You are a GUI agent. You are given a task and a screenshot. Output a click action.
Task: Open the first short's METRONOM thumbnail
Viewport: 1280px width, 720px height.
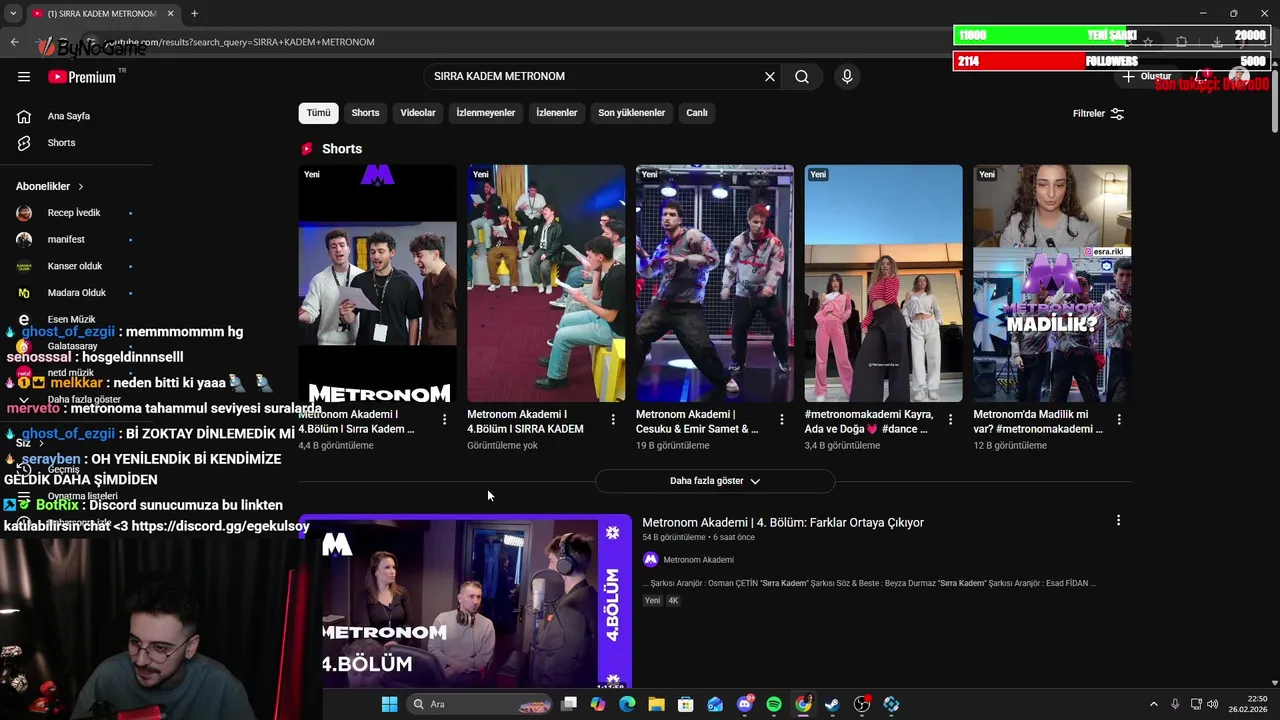pos(377,283)
